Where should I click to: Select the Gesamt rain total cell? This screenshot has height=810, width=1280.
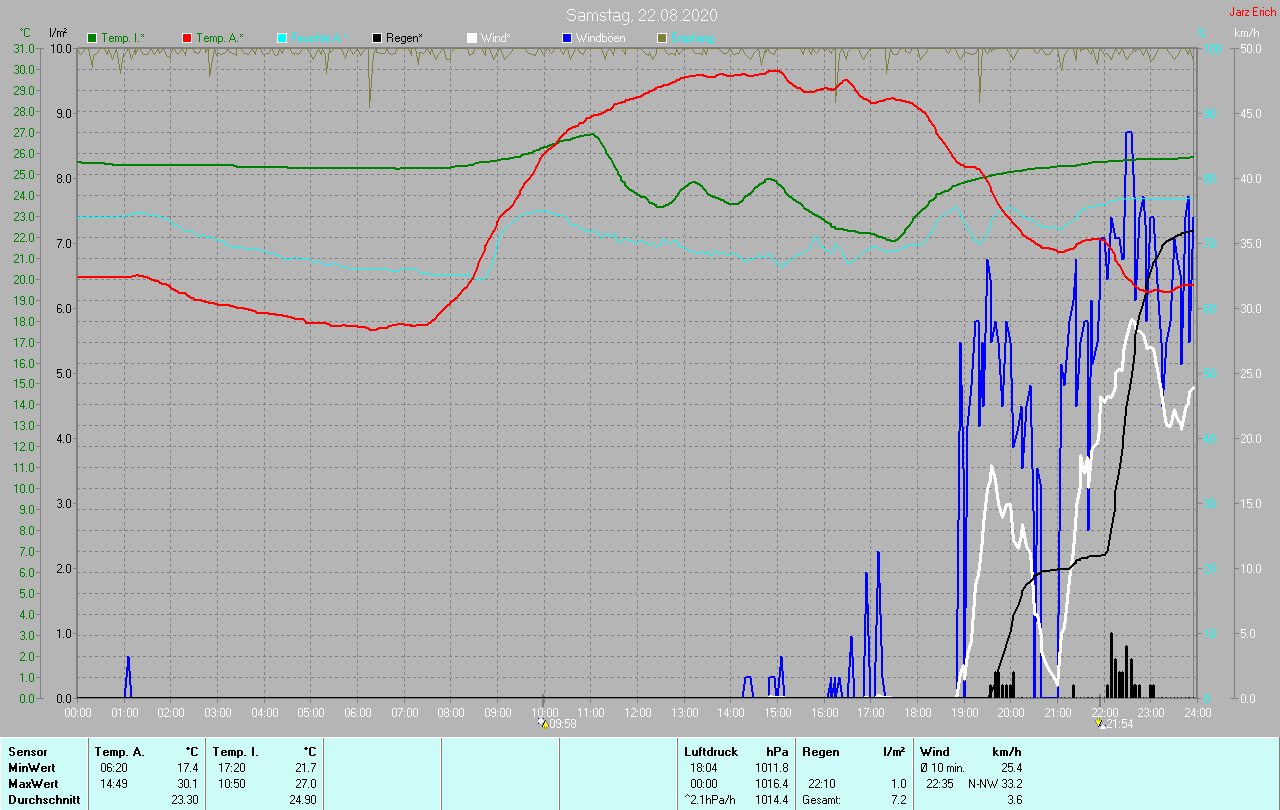(855, 800)
